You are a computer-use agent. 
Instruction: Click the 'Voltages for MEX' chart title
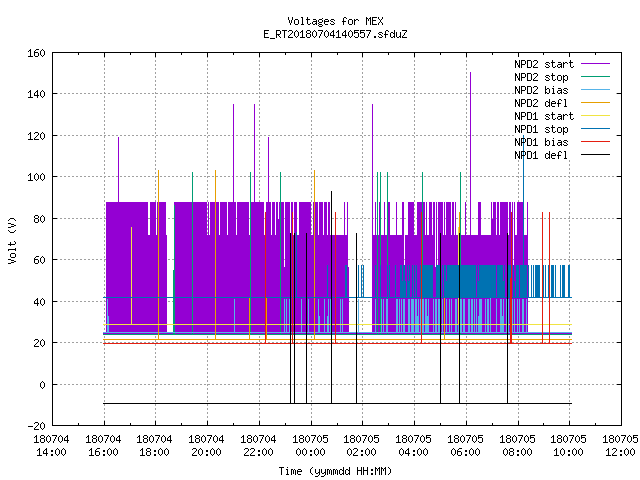tap(335, 21)
